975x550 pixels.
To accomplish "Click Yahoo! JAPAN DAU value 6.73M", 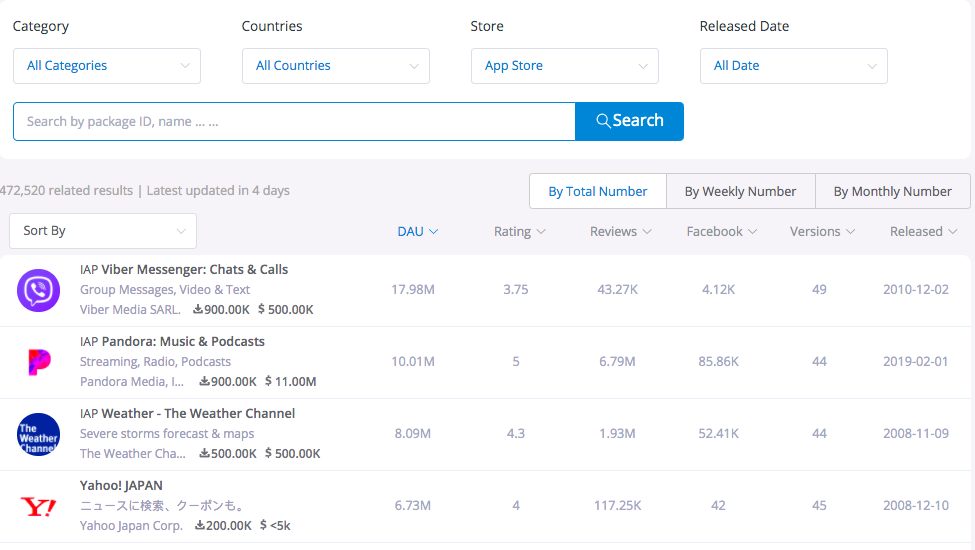I will tap(413, 505).
